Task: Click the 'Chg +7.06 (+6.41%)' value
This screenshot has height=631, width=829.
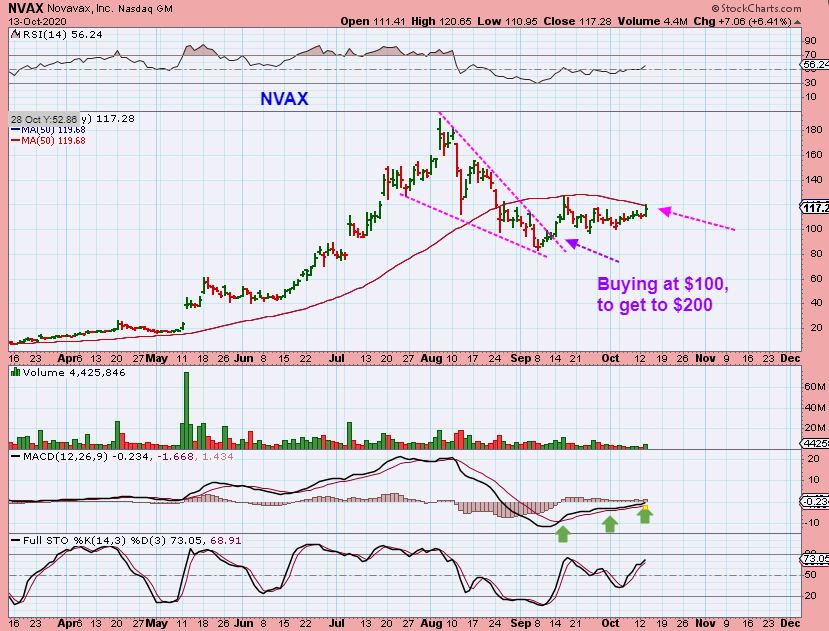Action: [x=742, y=22]
